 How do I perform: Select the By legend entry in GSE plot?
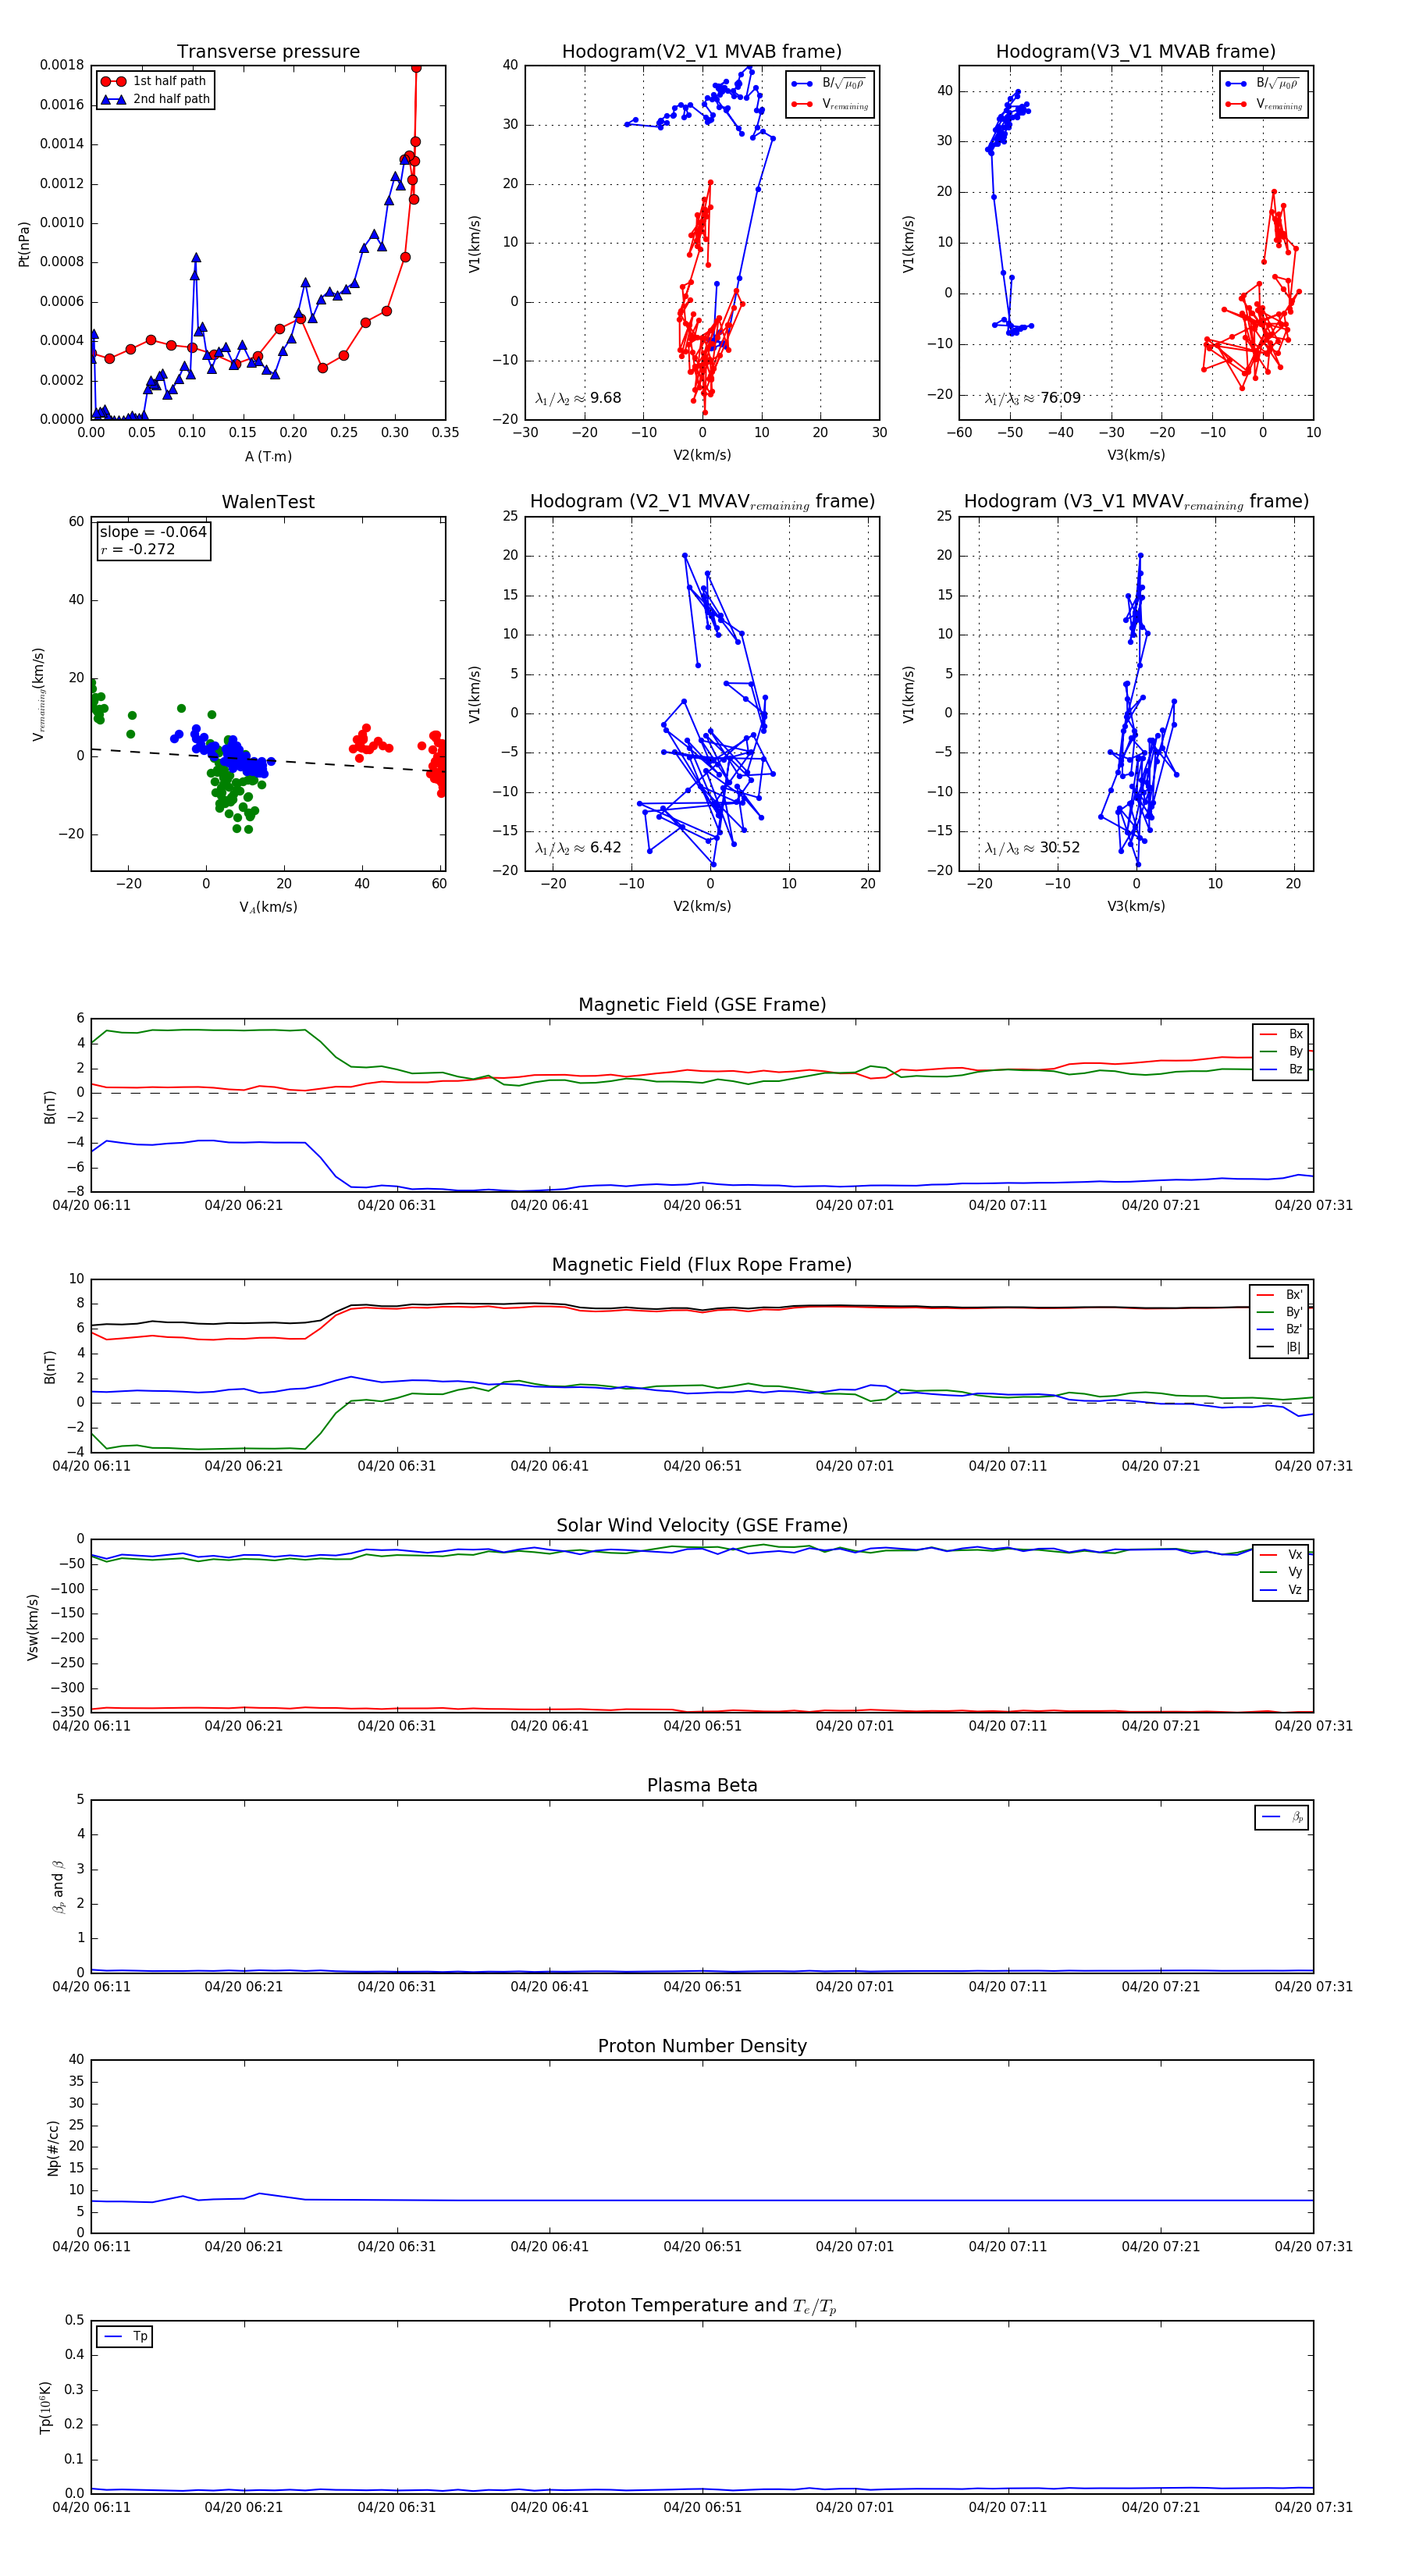pyautogui.click(x=1281, y=1051)
